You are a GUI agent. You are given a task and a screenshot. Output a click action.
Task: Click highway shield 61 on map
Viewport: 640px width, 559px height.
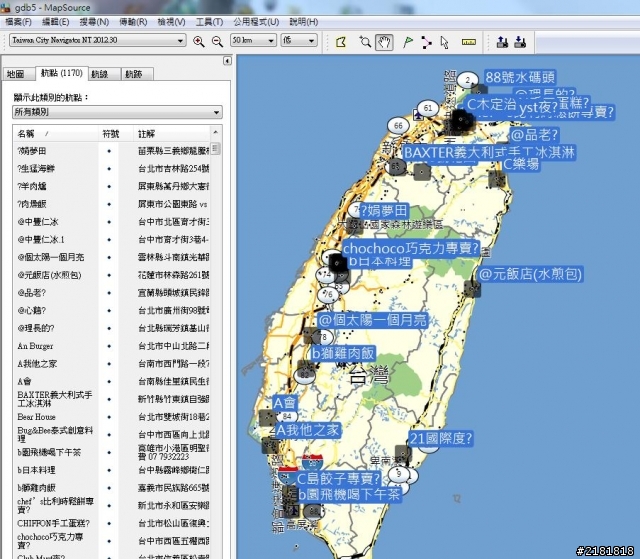(427, 109)
